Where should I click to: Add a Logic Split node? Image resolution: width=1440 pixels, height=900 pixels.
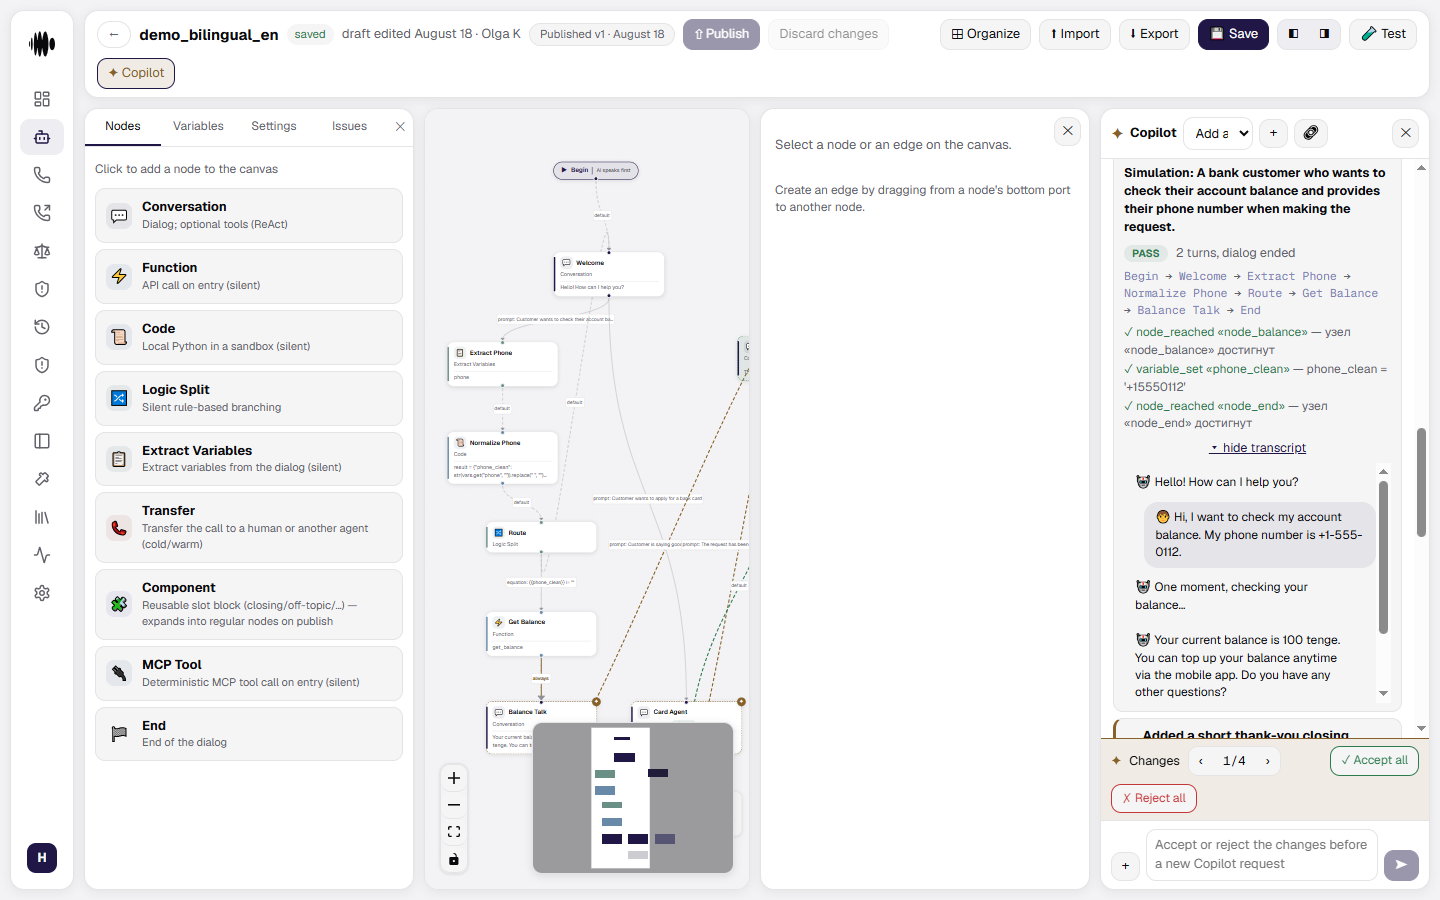[x=249, y=398]
